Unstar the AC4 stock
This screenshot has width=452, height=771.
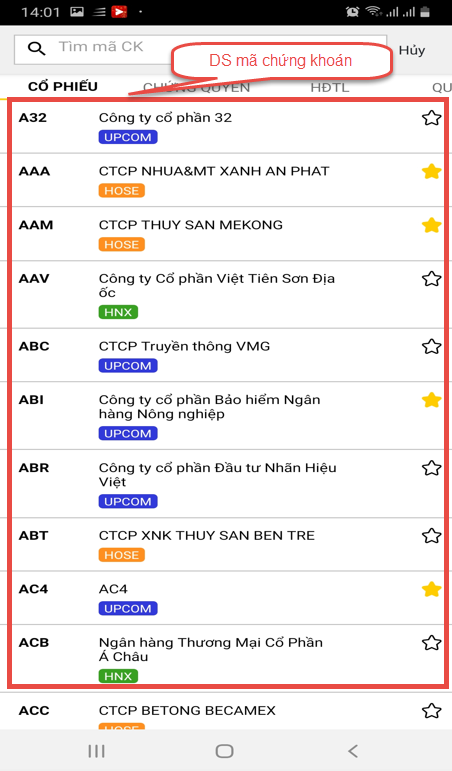[431, 589]
